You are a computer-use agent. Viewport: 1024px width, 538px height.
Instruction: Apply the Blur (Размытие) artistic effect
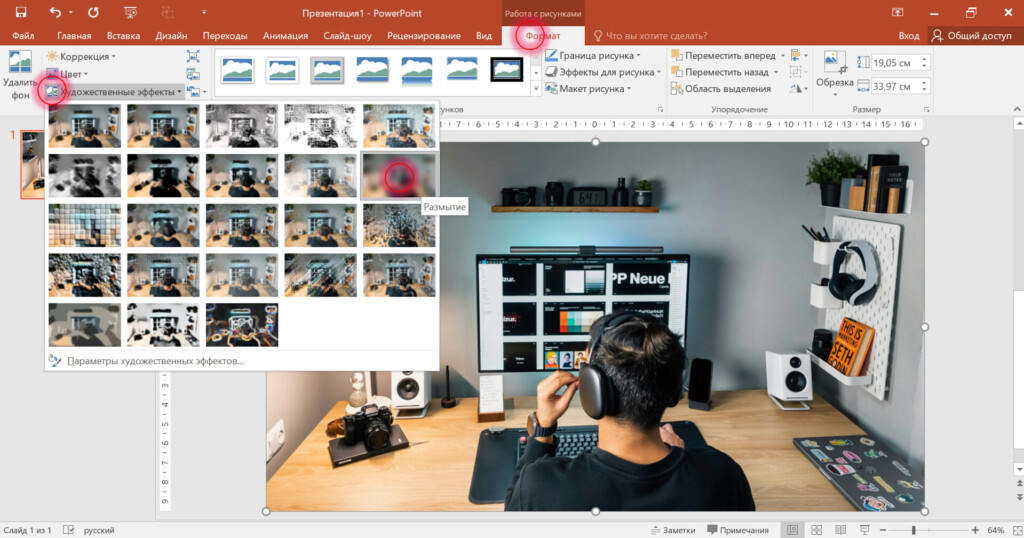399,175
